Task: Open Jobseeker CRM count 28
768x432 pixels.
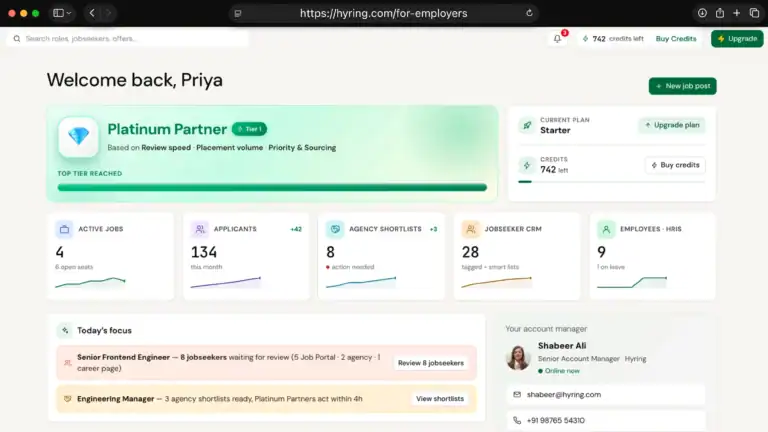Action: pyautogui.click(x=470, y=252)
